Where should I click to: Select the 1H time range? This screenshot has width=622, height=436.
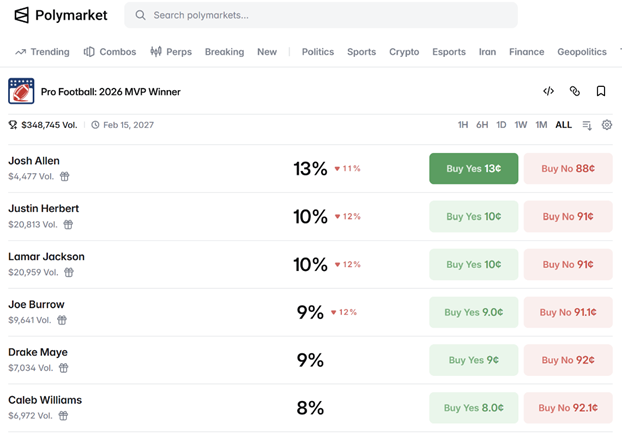click(x=463, y=125)
